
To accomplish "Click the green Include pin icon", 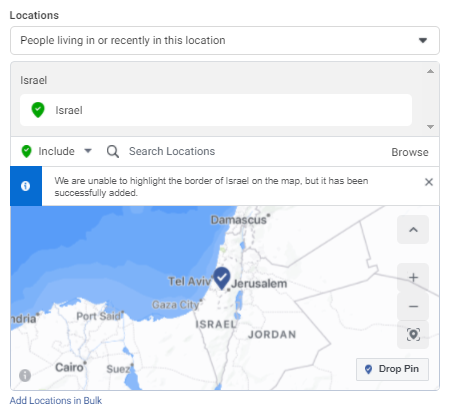I will coord(26,151).
